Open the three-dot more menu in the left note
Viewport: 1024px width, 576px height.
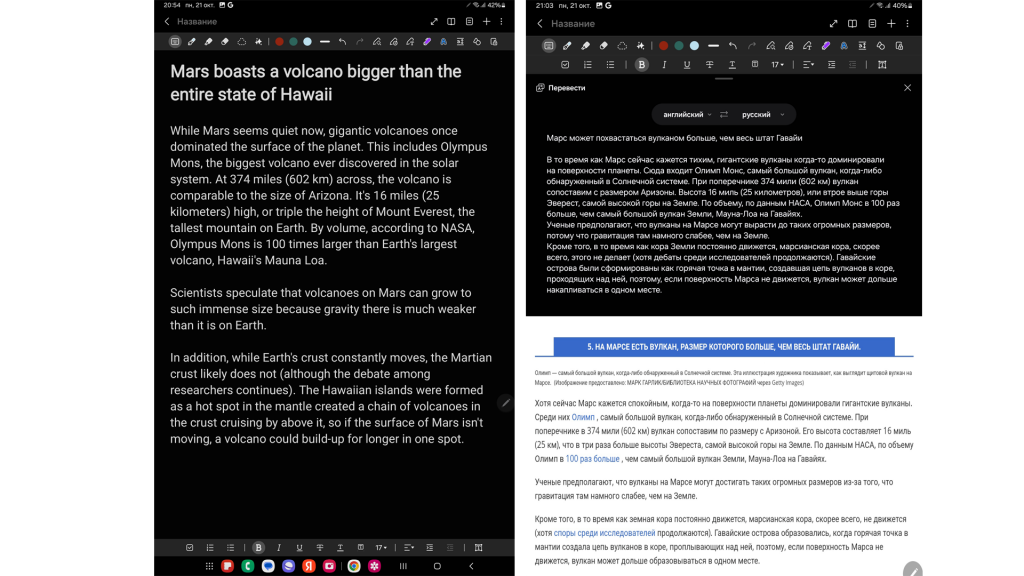click(503, 21)
